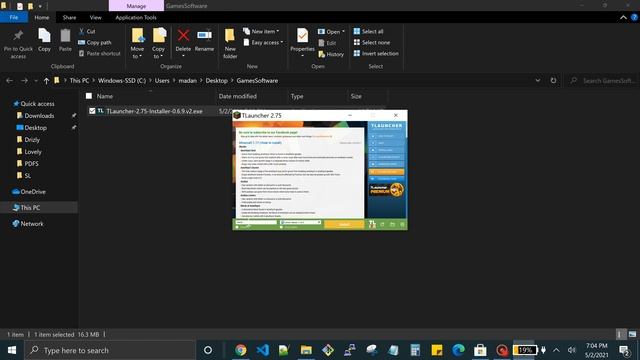Viewport: 640px width, 360px height.
Task: Open Visual Studio Code from taskbar
Action: click(262, 350)
